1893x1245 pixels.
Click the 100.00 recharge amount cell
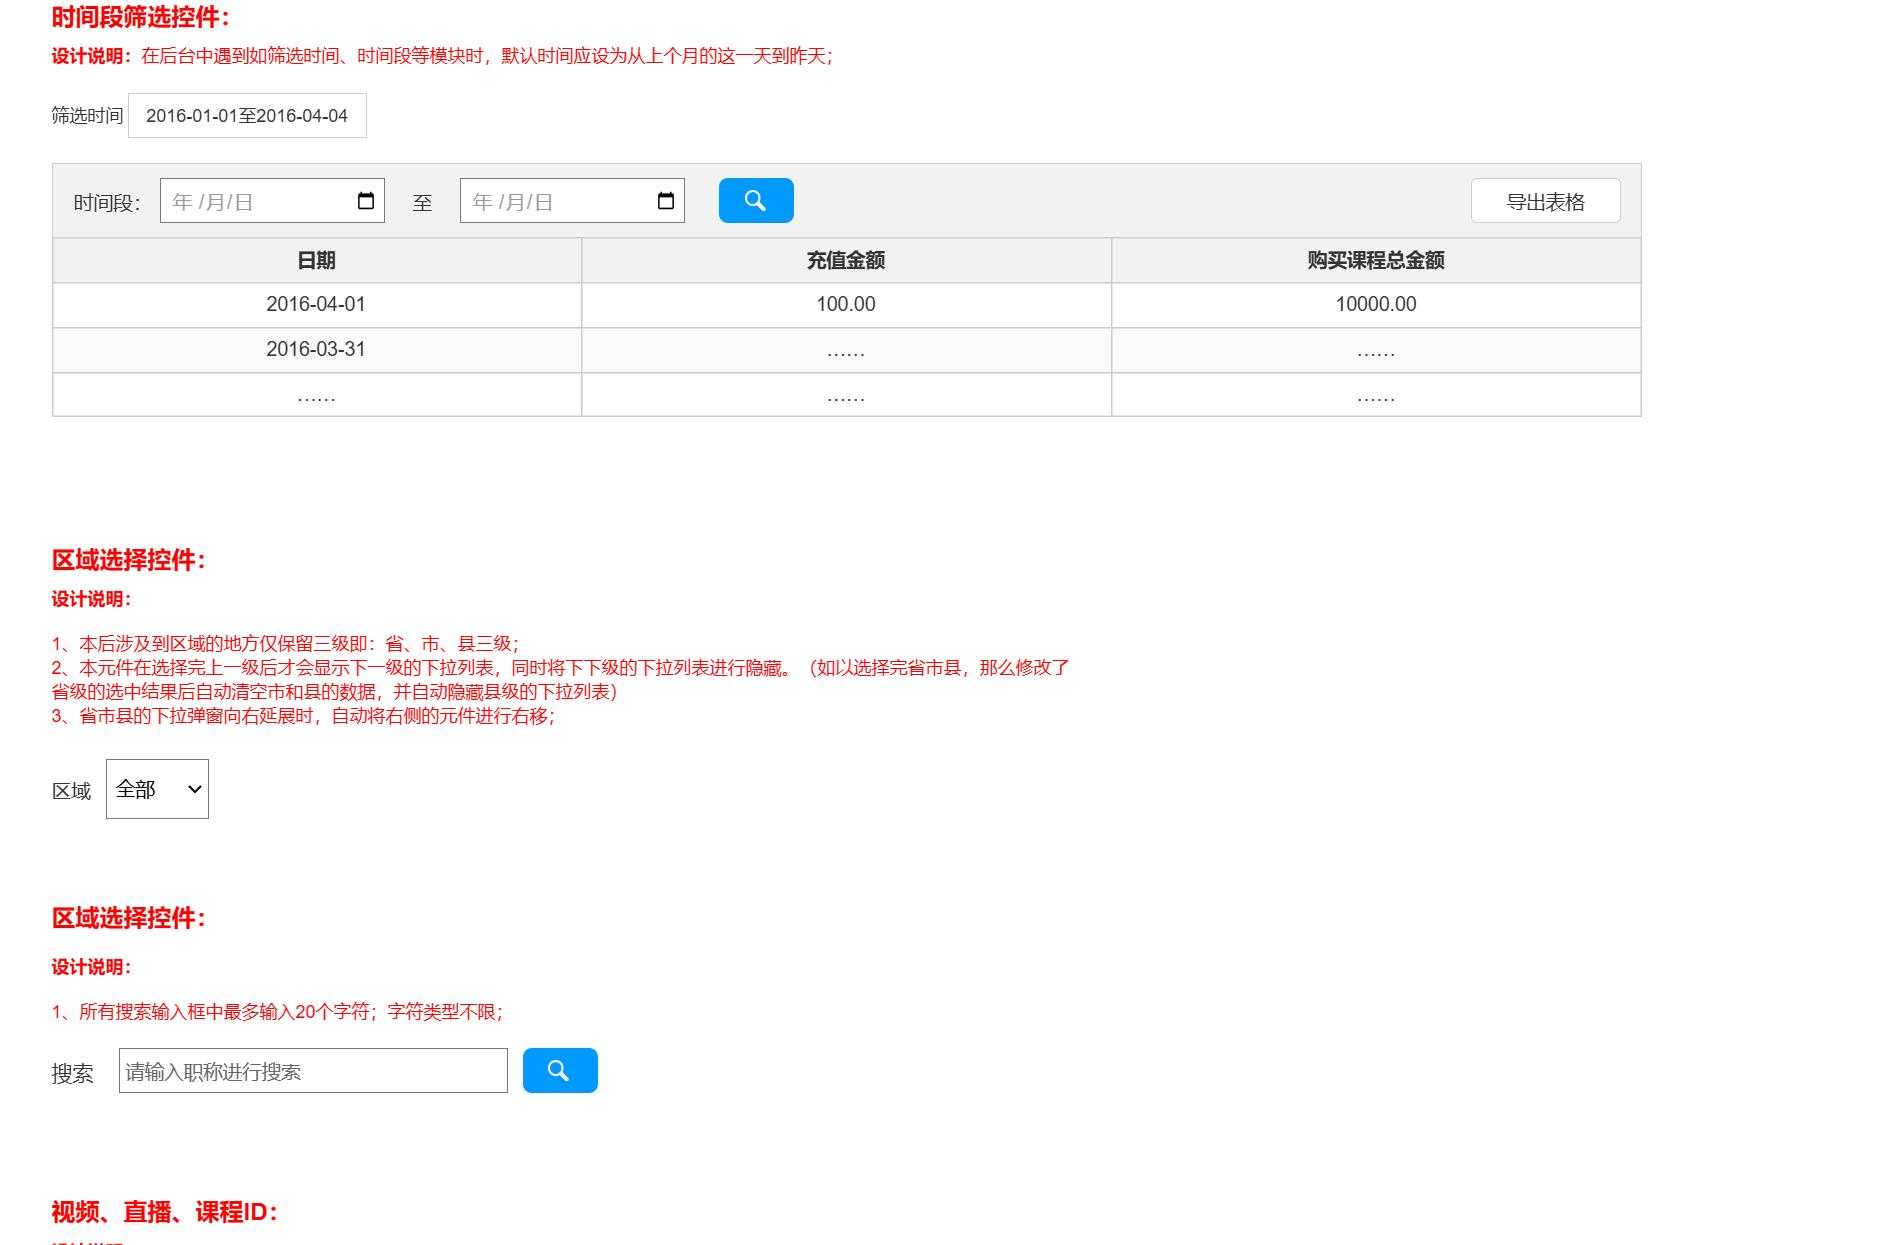[x=846, y=305]
